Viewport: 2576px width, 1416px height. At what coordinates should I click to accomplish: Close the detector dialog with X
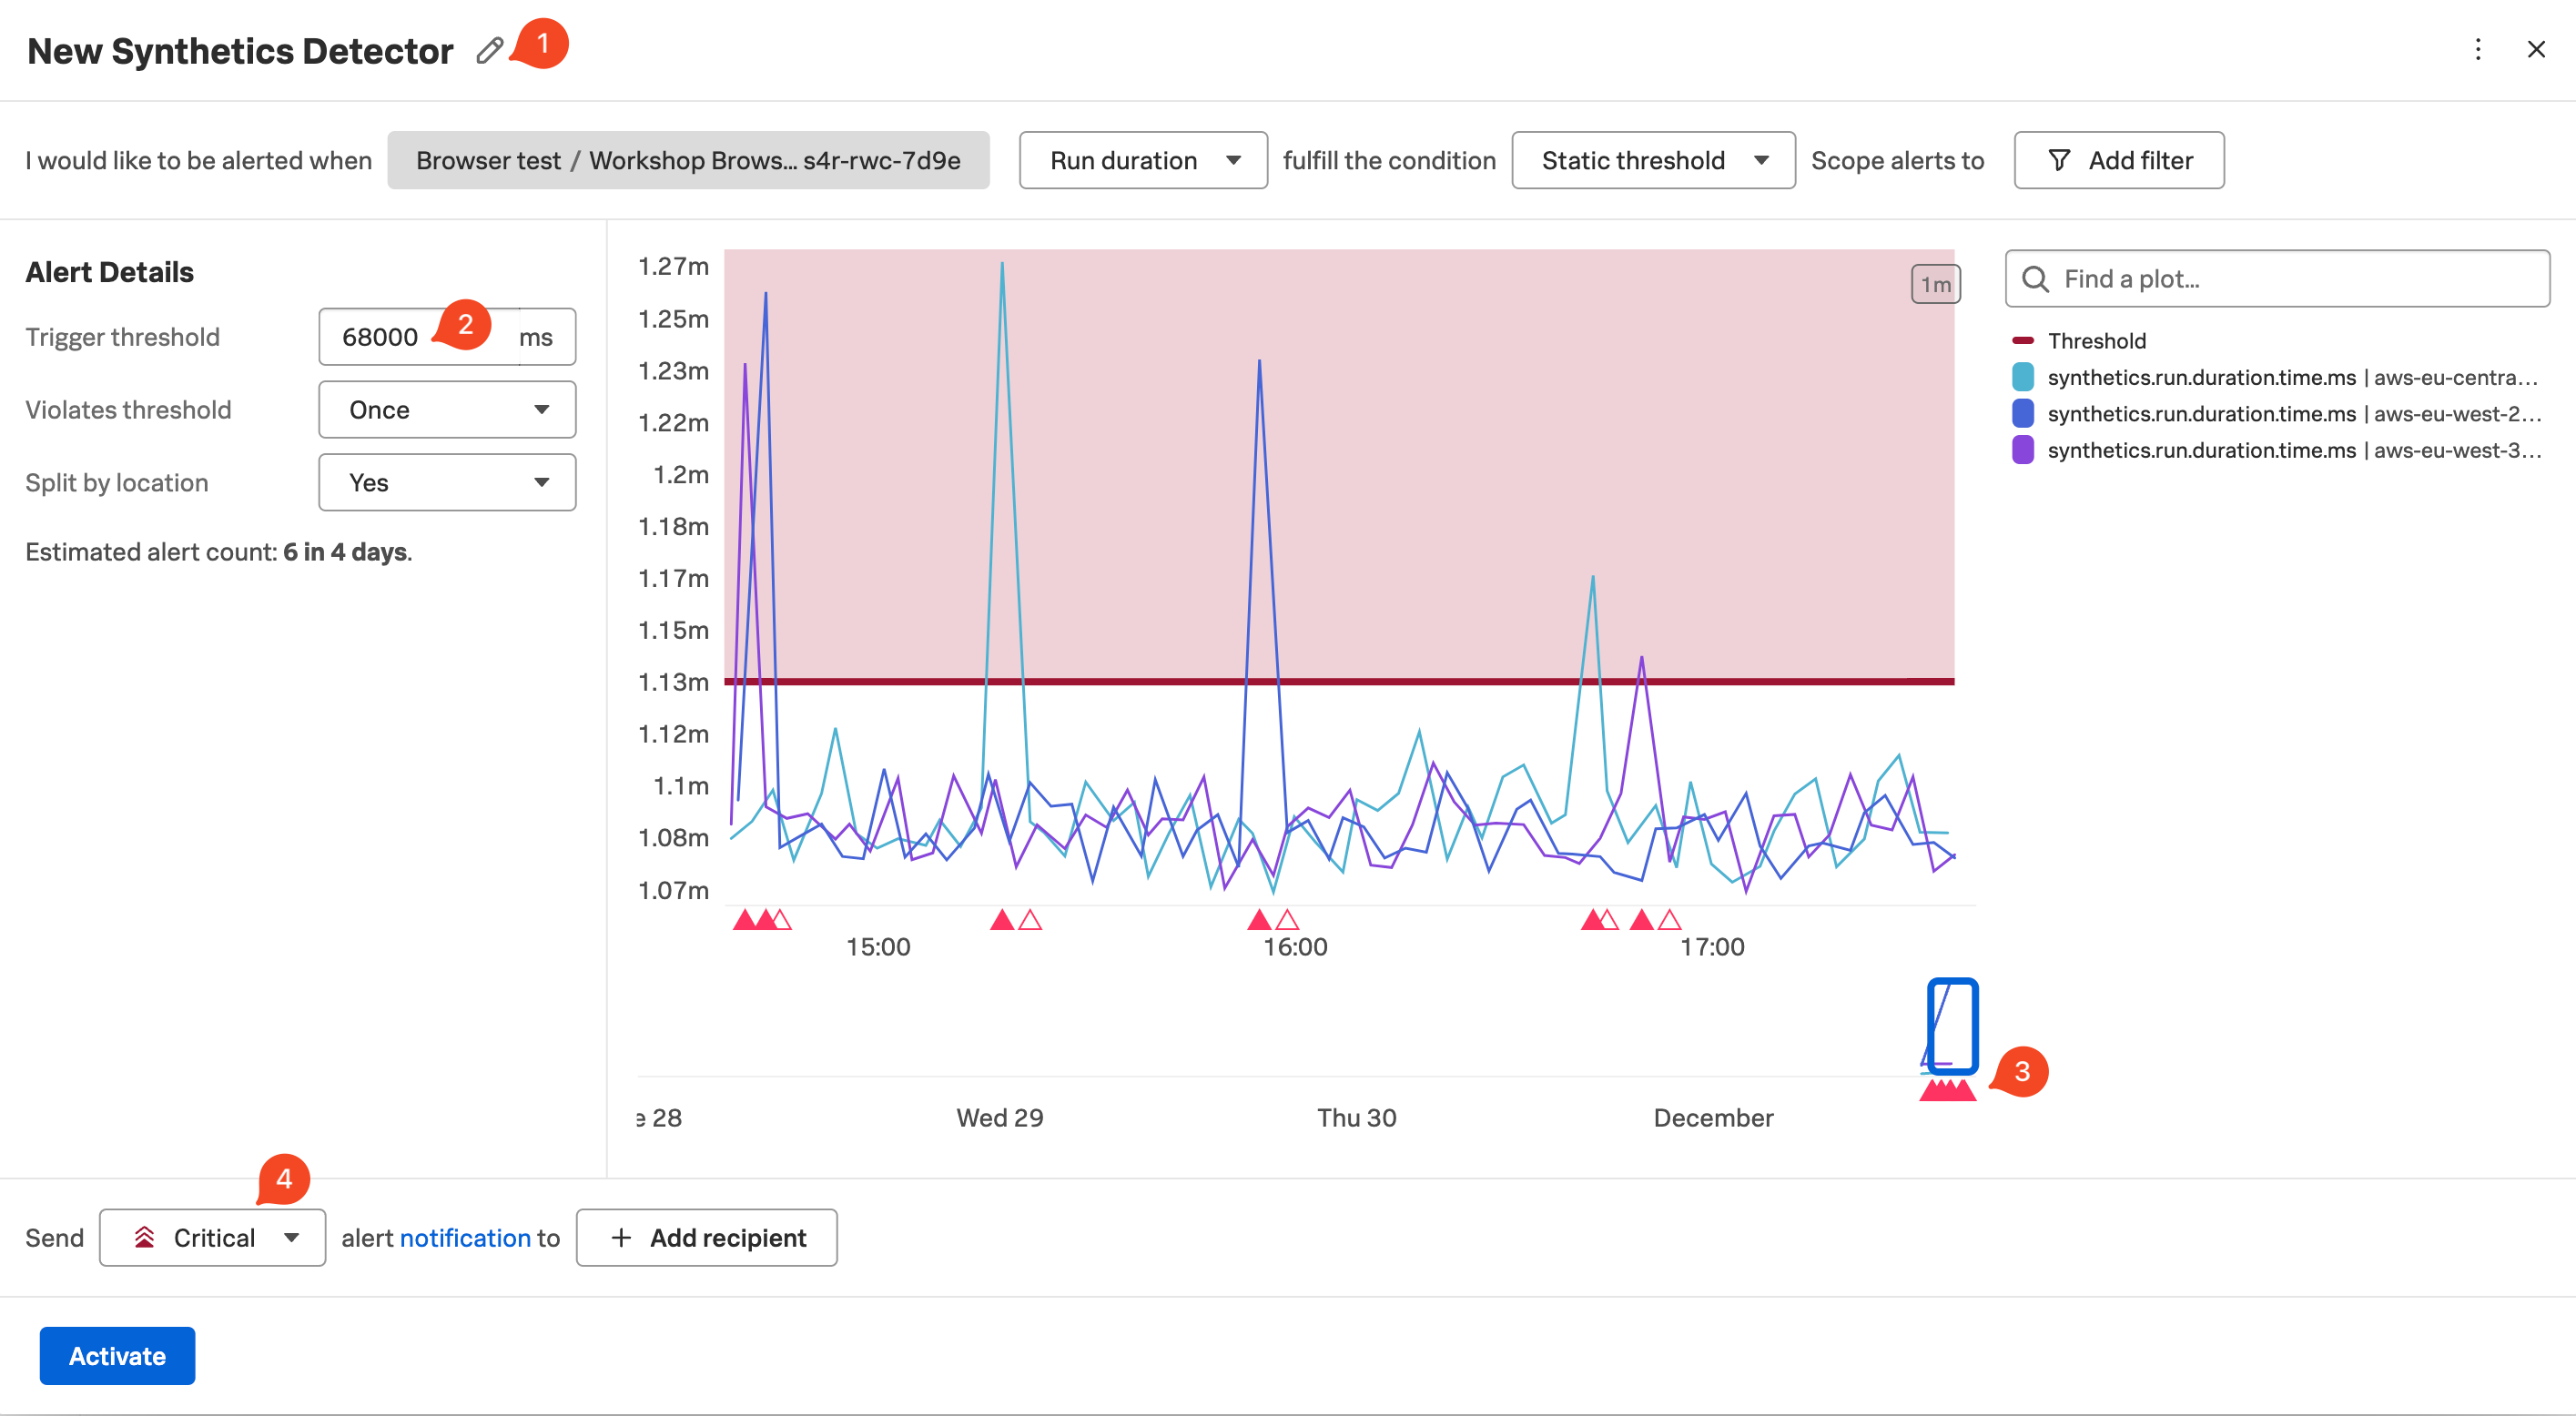pos(2536,49)
